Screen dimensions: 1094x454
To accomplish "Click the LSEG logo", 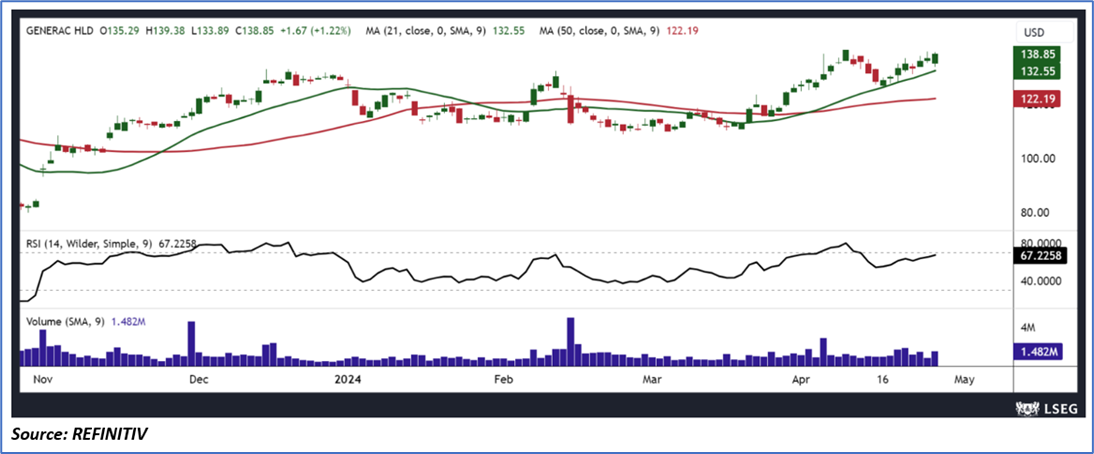I will [x=1048, y=408].
